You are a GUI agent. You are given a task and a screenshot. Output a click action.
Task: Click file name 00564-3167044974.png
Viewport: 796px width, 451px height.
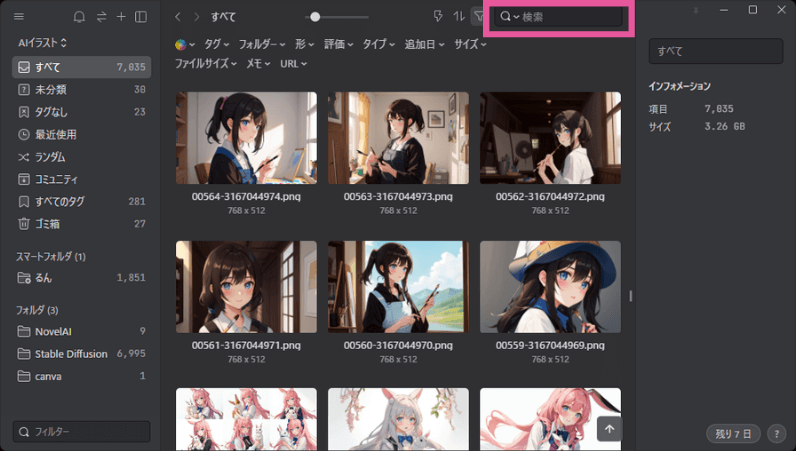click(246, 197)
